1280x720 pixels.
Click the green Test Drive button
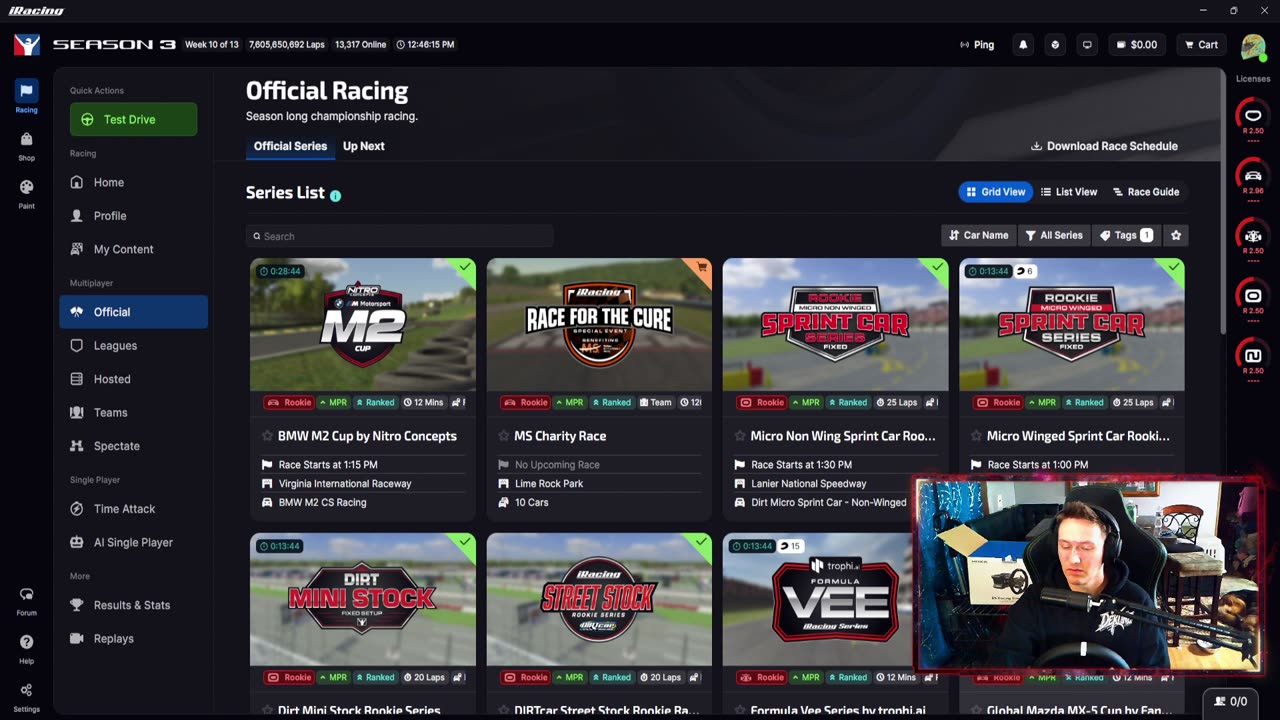tap(133, 119)
